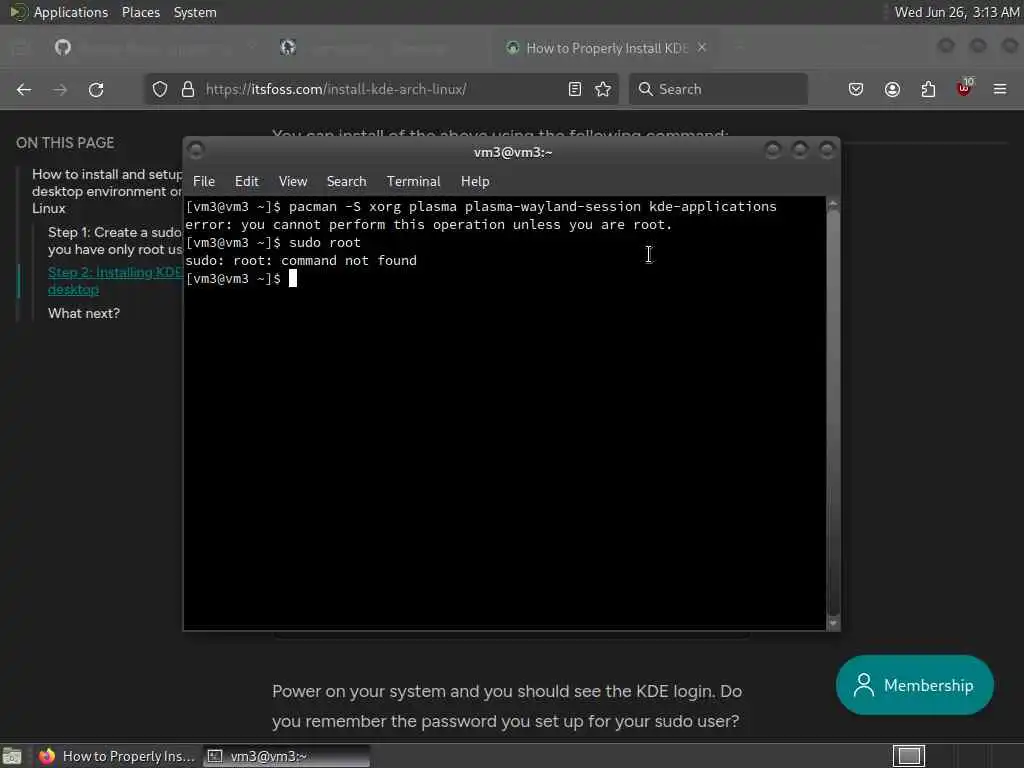
Task: Switch to Firefox taskbar entry How to Properly Ins...
Action: click(116, 756)
